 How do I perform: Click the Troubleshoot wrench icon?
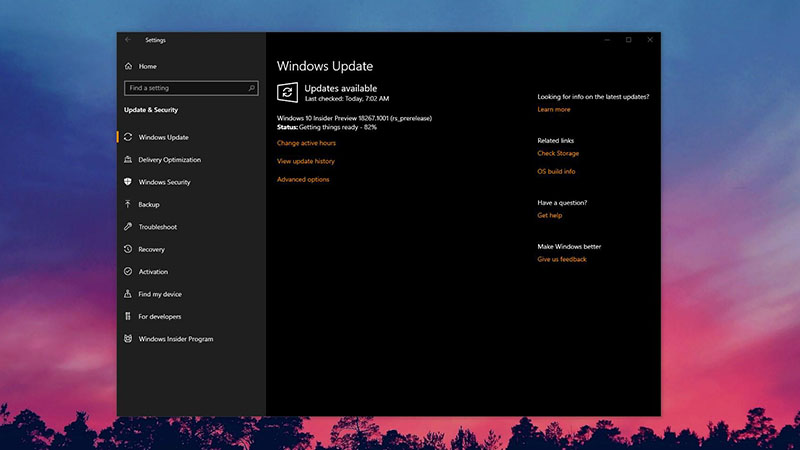point(128,227)
